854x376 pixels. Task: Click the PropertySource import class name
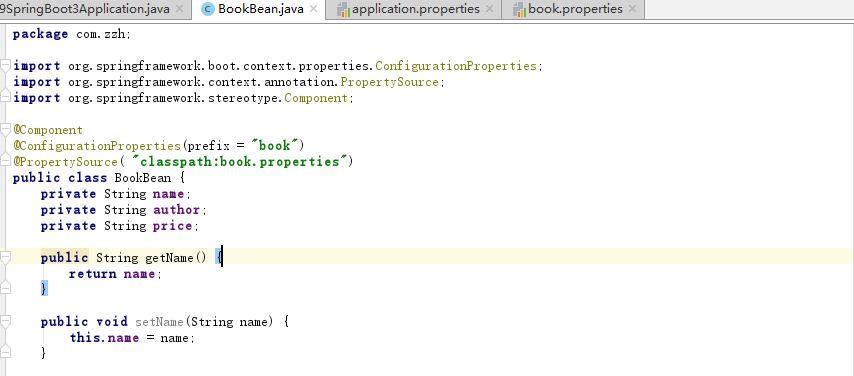(389, 82)
